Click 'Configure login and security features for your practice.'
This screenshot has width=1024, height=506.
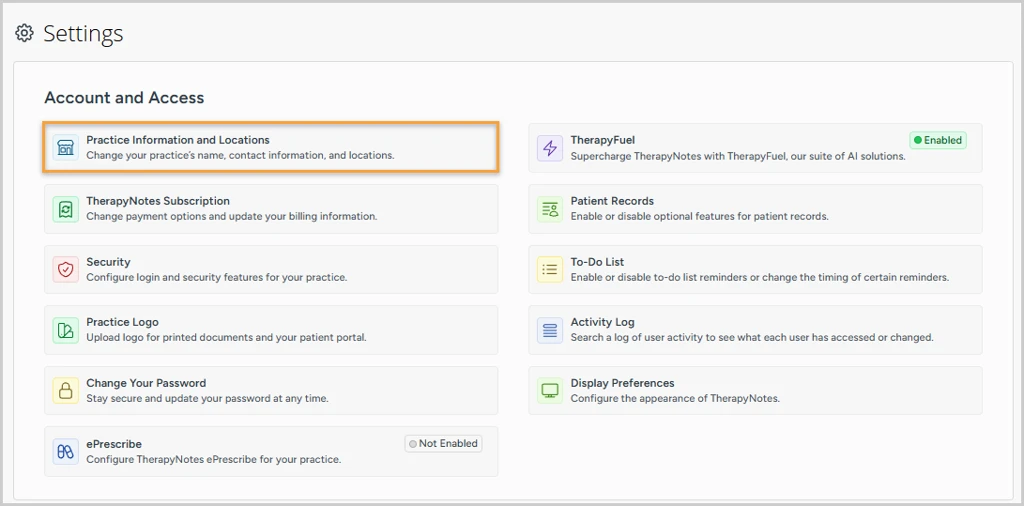(x=217, y=277)
